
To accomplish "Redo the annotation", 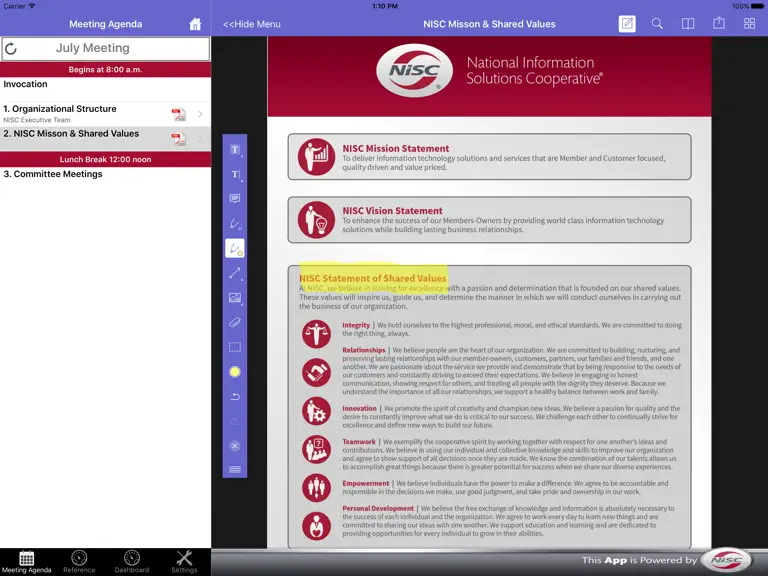I will pos(235,421).
